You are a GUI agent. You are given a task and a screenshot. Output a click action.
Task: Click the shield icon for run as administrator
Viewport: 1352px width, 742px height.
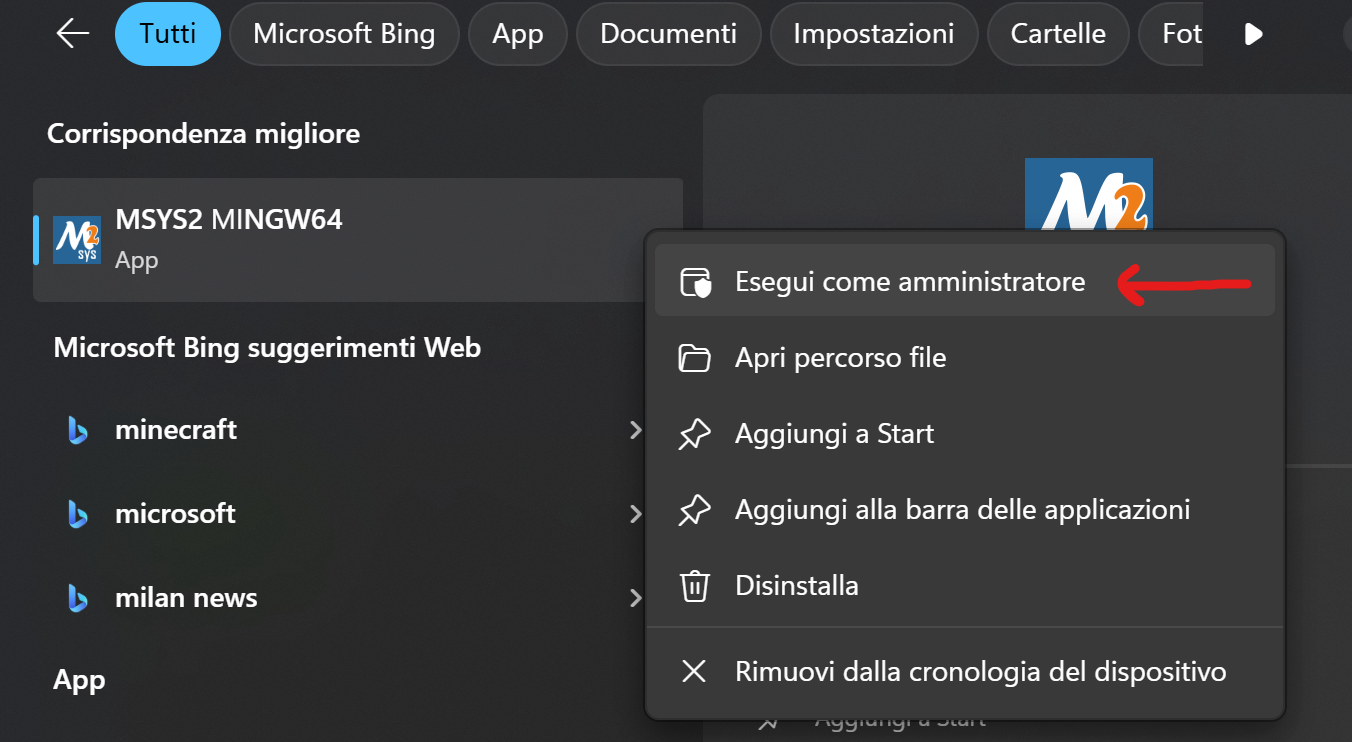click(694, 282)
